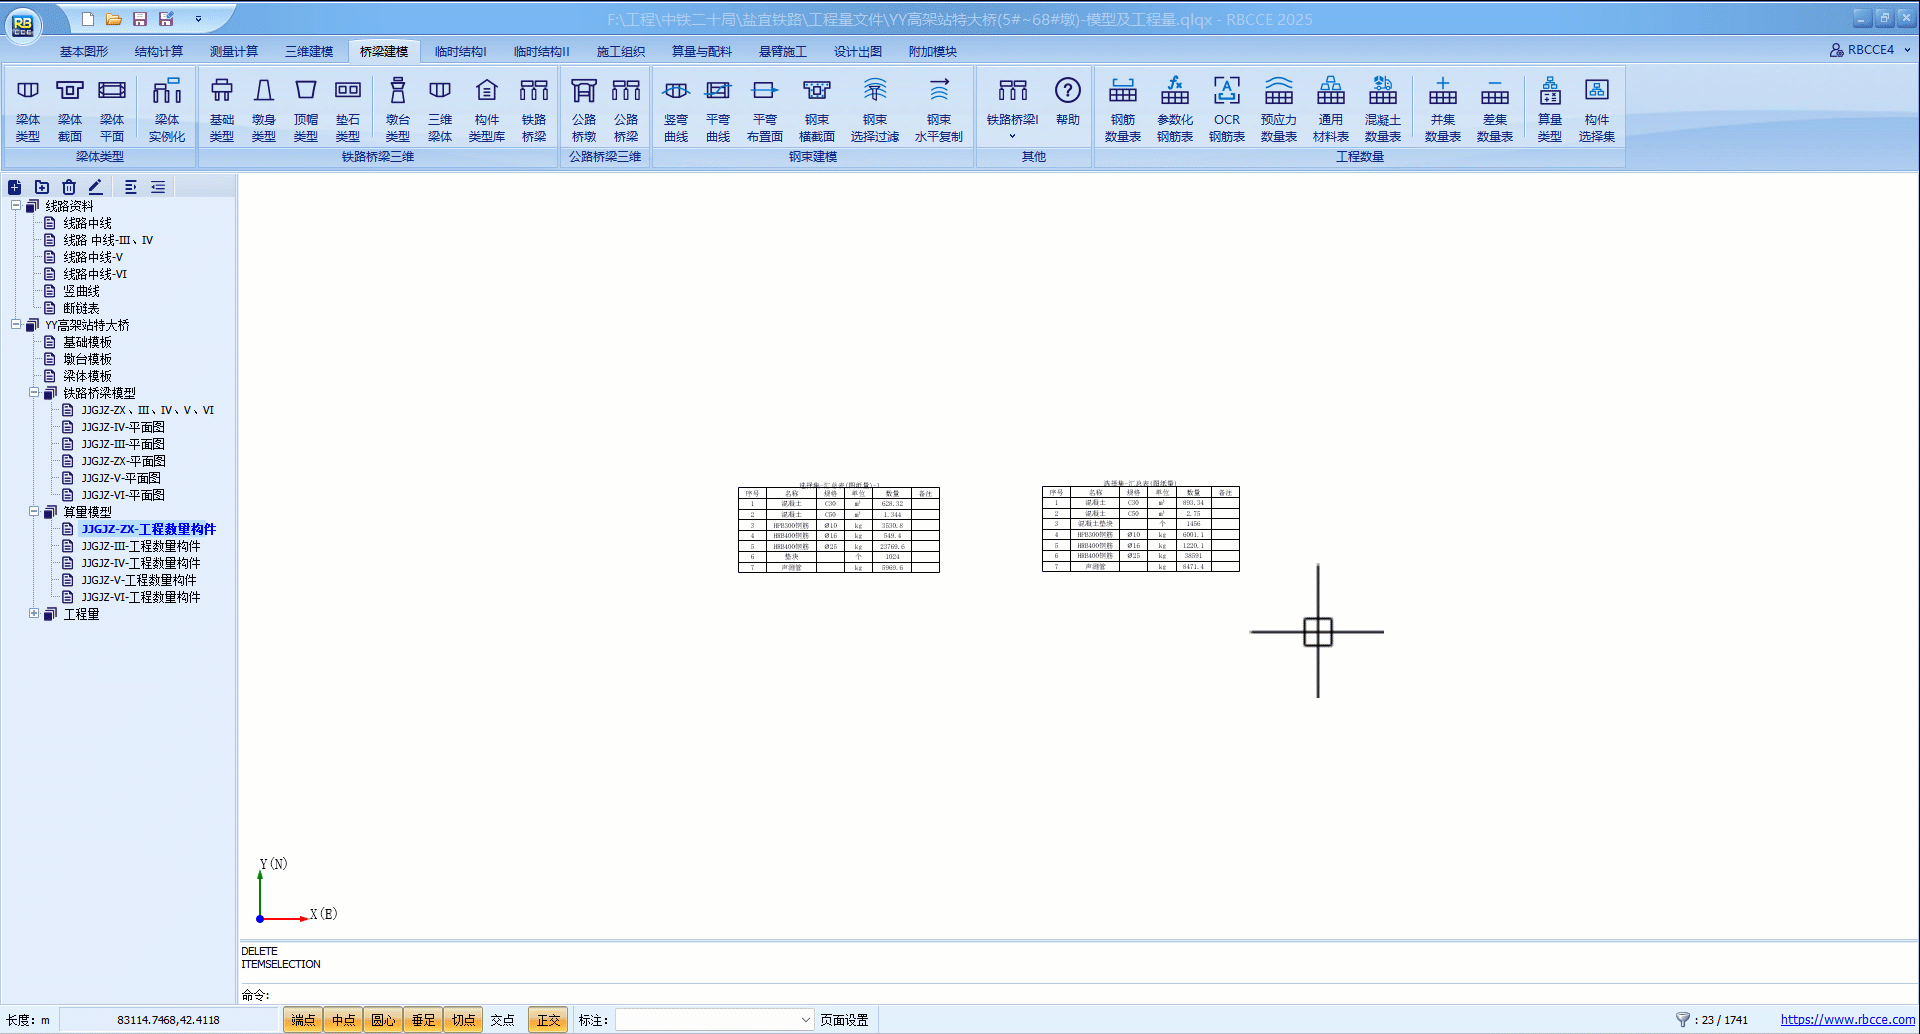Select the 公路桥墩 tool
Viewport: 1920px width, 1034px height.
tap(584, 108)
